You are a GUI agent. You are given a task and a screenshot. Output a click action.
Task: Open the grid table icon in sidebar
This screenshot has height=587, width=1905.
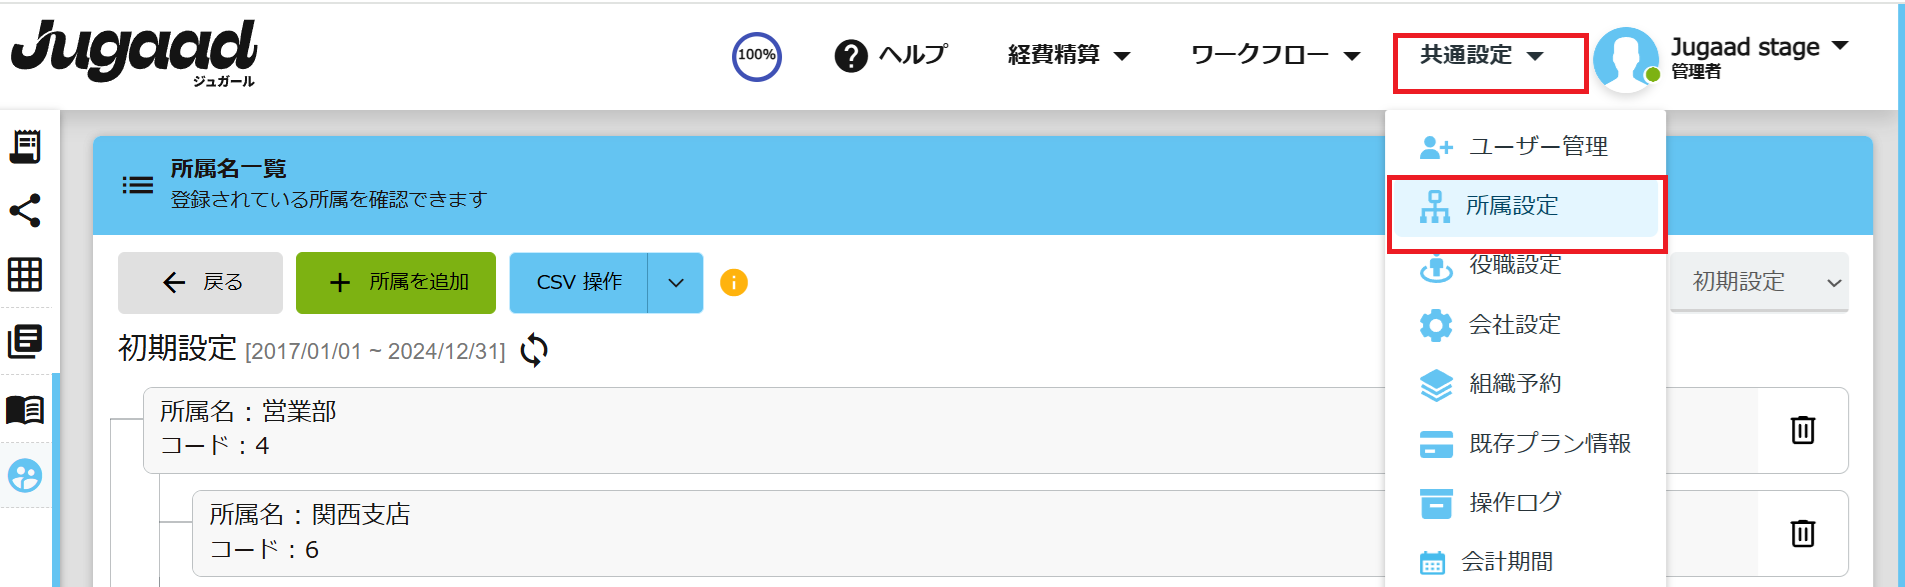coord(25,274)
